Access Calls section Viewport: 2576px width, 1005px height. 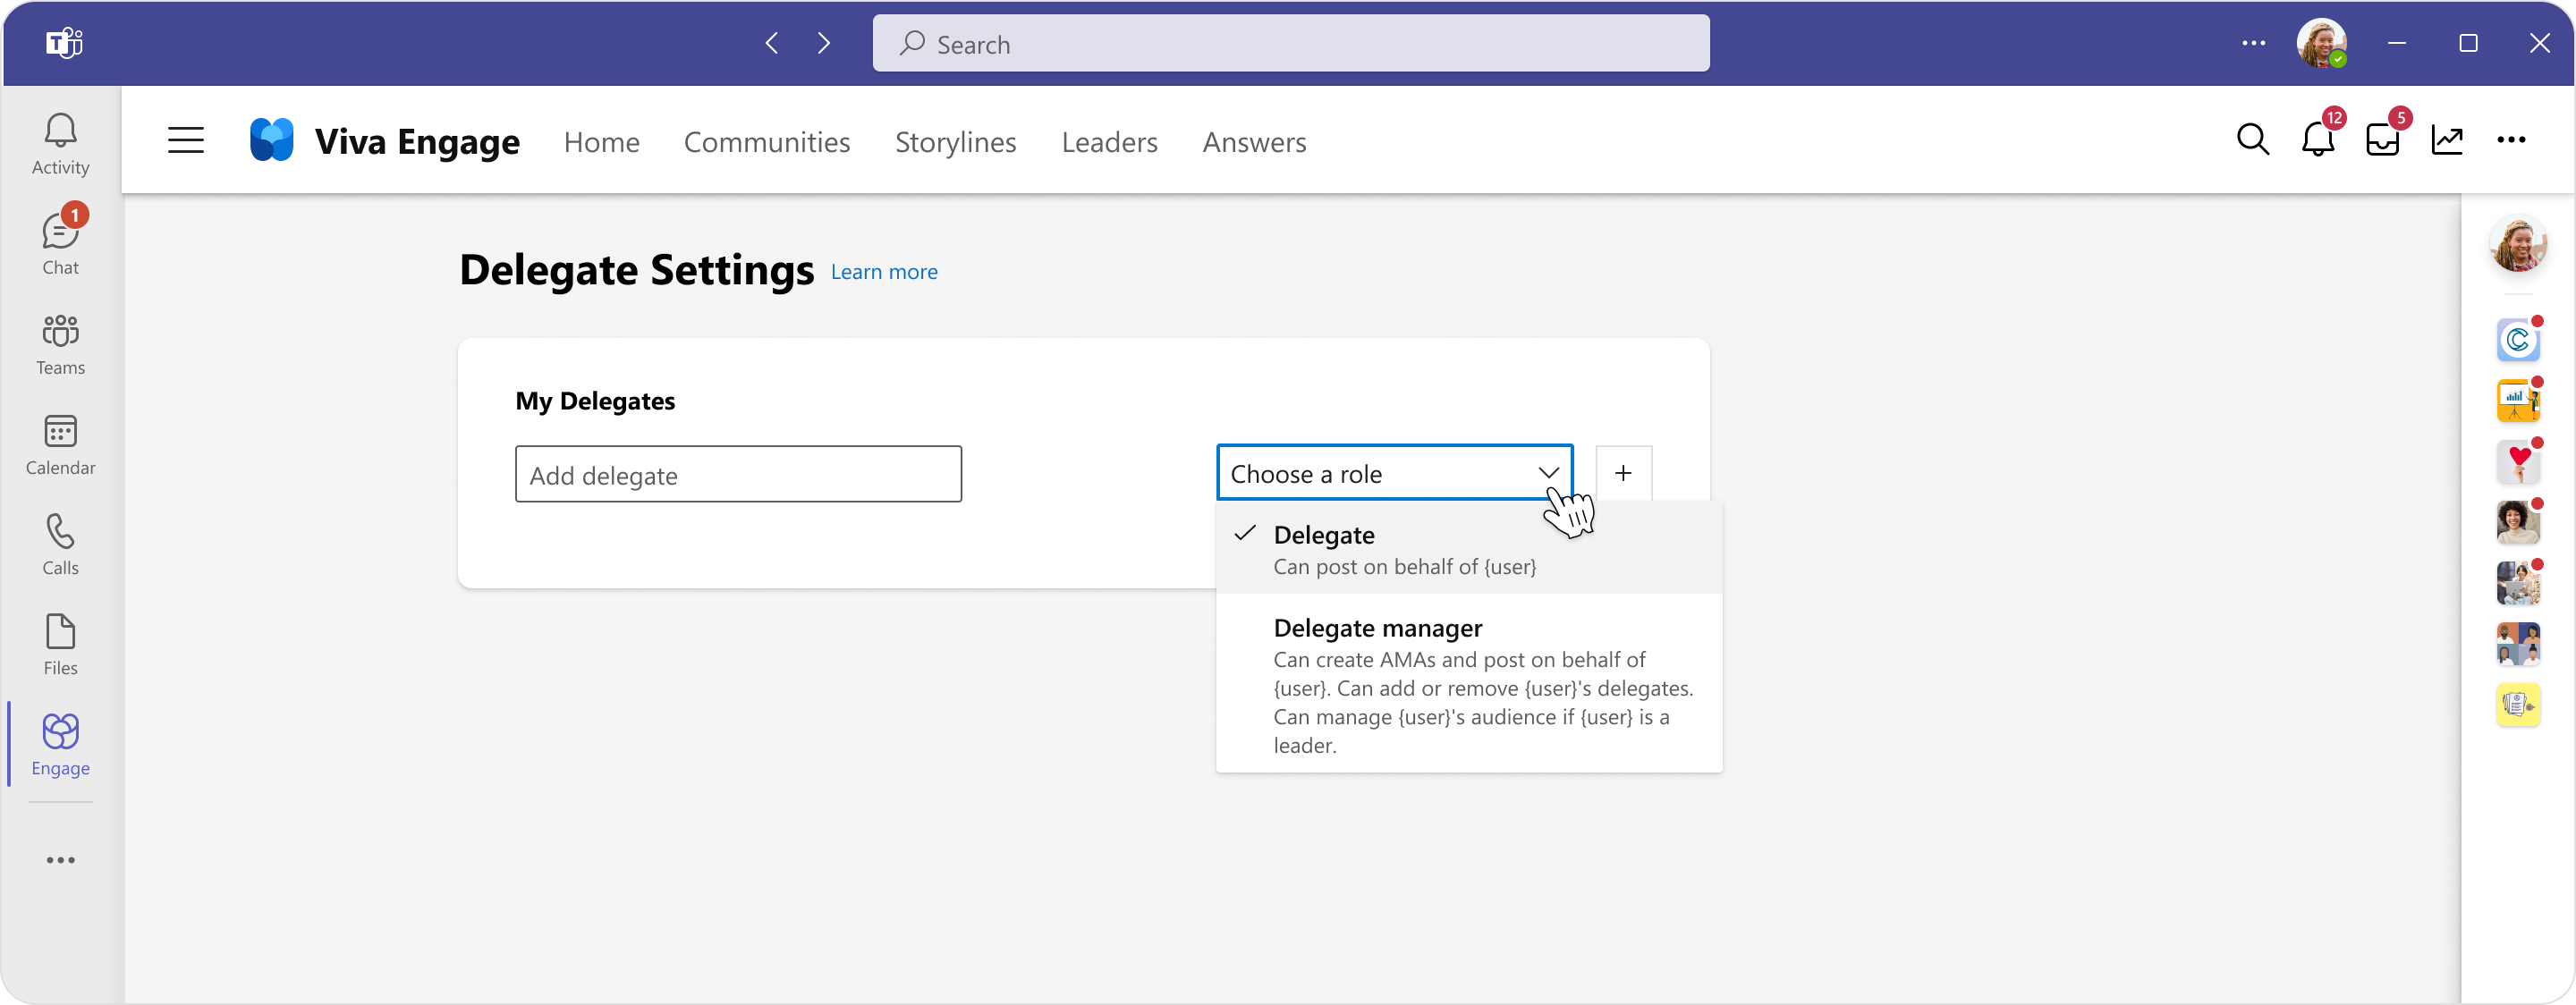(x=61, y=544)
